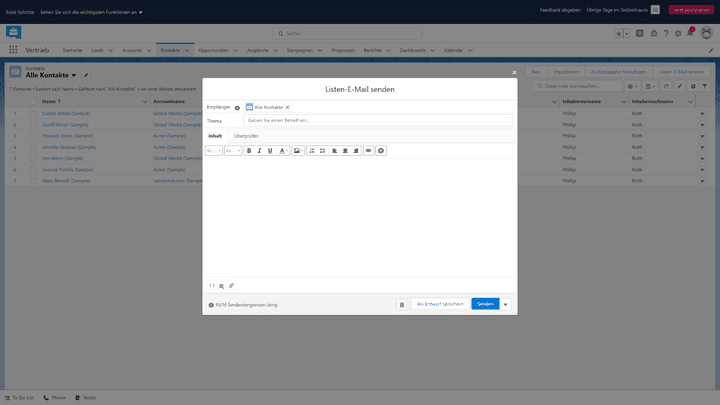Open the row actions for Carole White

pos(702,113)
